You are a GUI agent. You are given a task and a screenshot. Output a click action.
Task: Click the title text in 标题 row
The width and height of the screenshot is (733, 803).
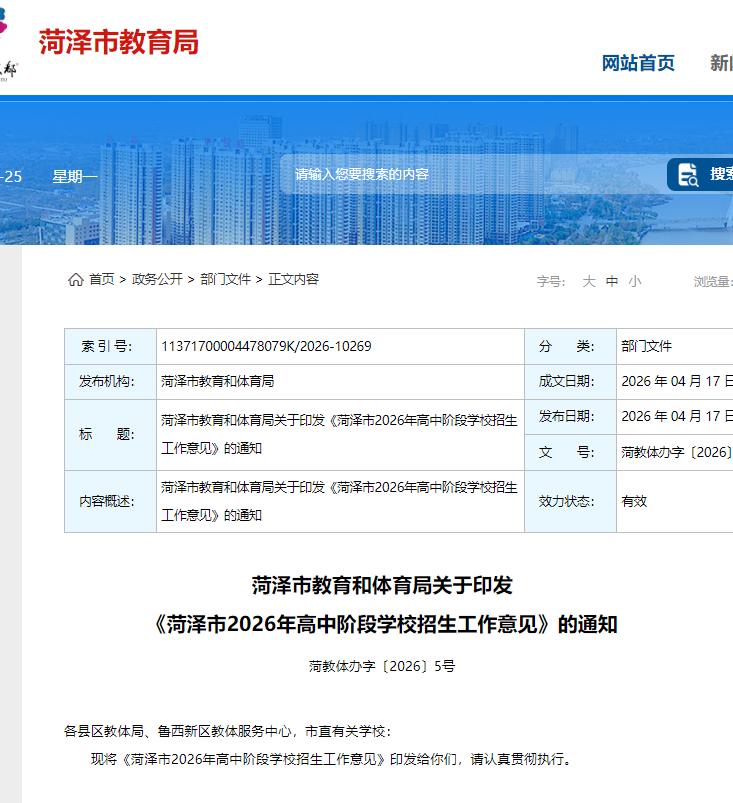point(339,434)
